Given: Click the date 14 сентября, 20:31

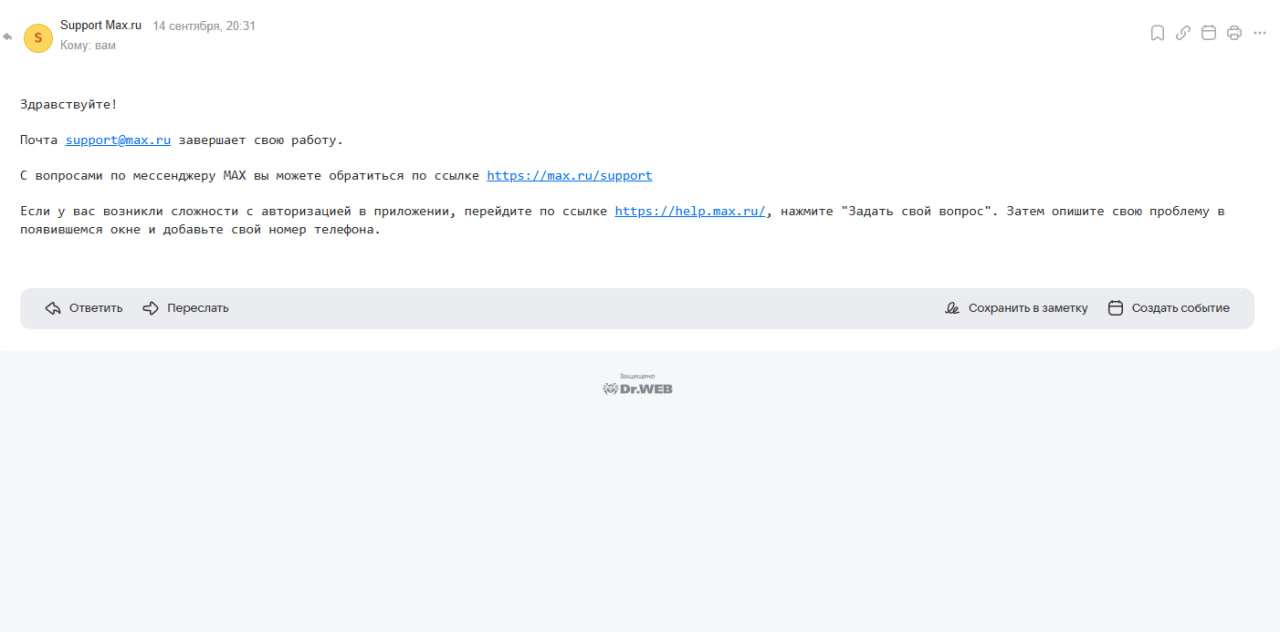Looking at the screenshot, I should click(x=204, y=26).
